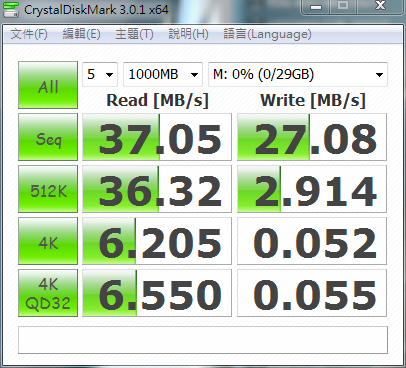Click the 512K read result 36.32
This screenshot has width=406, height=368.
(x=157, y=189)
